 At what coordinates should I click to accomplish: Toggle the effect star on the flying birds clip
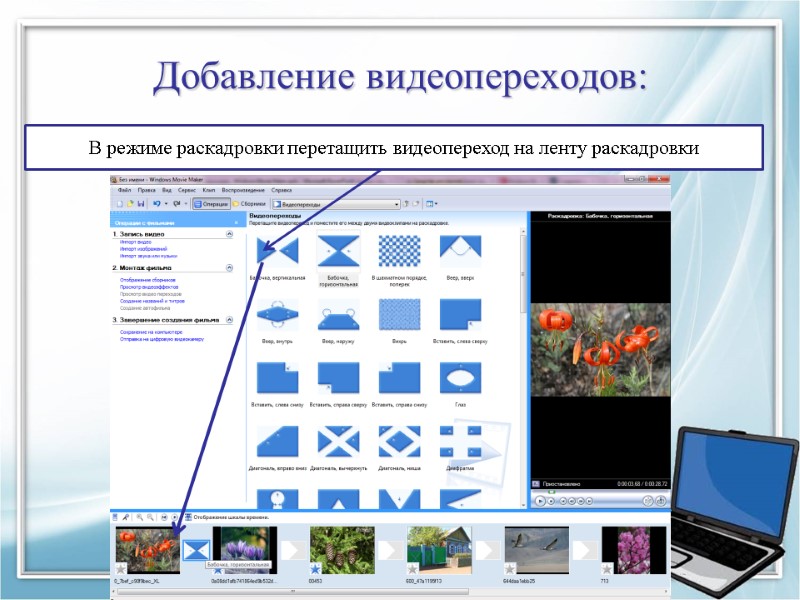[x=510, y=568]
